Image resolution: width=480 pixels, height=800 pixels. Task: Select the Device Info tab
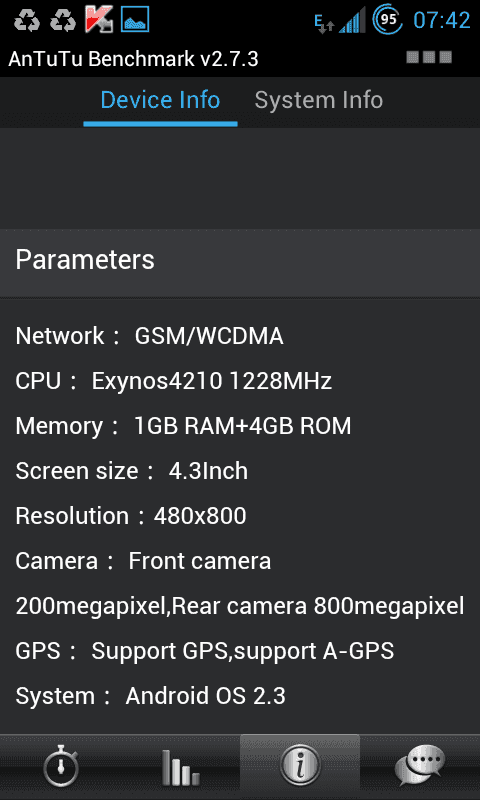coord(160,101)
